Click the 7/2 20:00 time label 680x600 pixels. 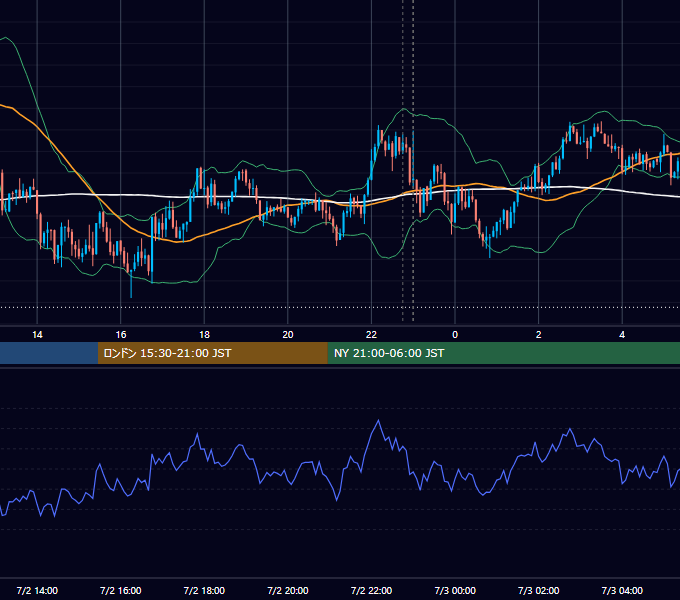pos(288,590)
